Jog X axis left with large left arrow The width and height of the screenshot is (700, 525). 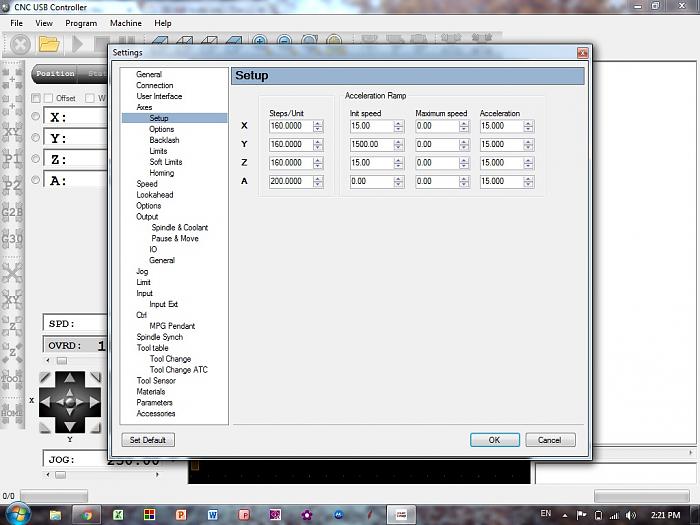[x=45, y=402]
